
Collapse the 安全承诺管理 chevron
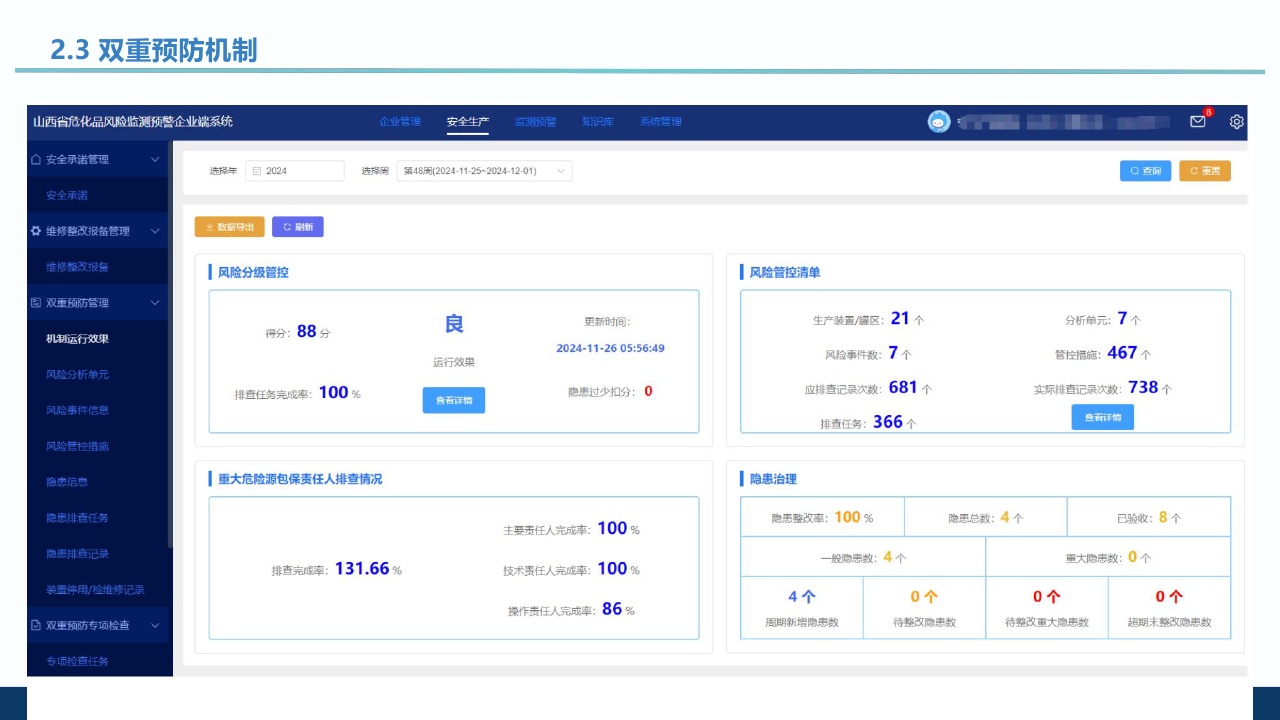[155, 159]
